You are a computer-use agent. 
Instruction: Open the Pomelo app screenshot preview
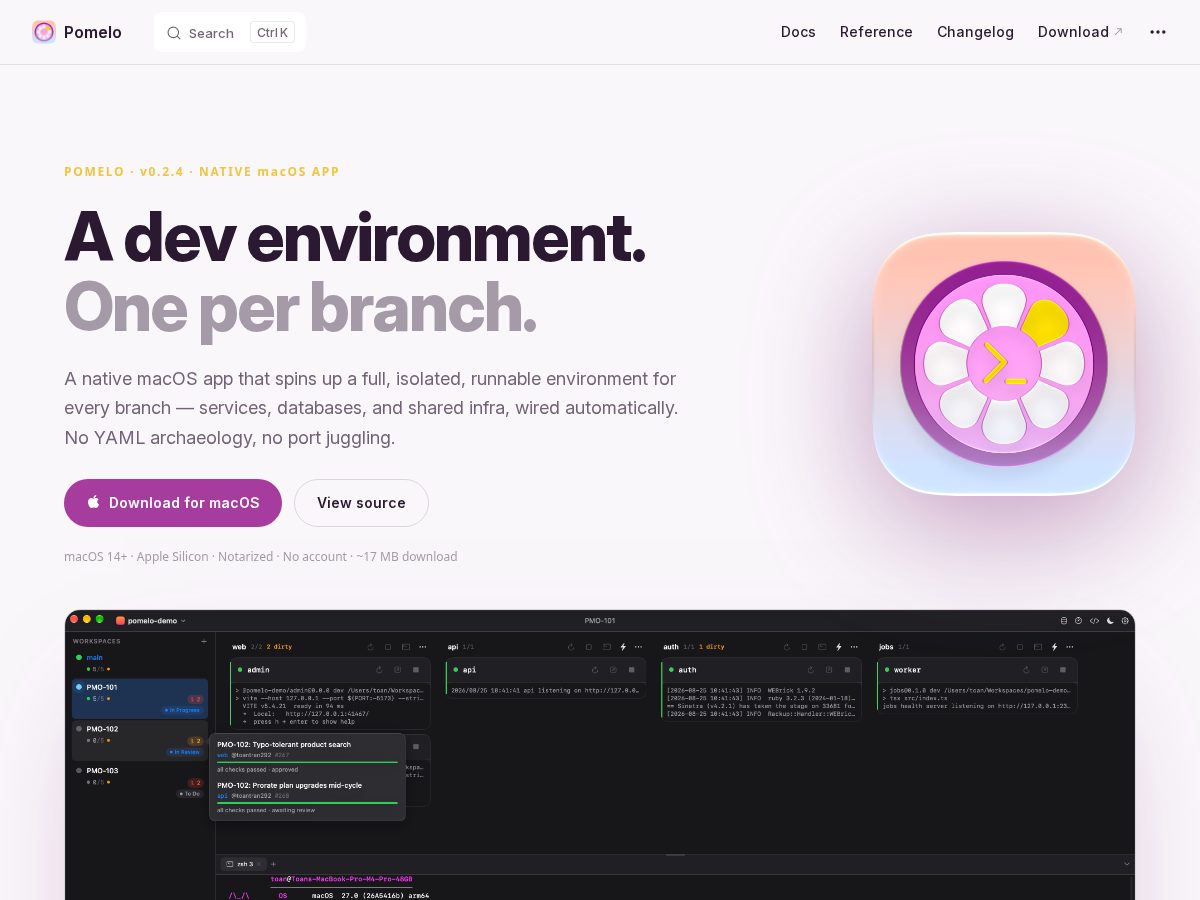600,755
